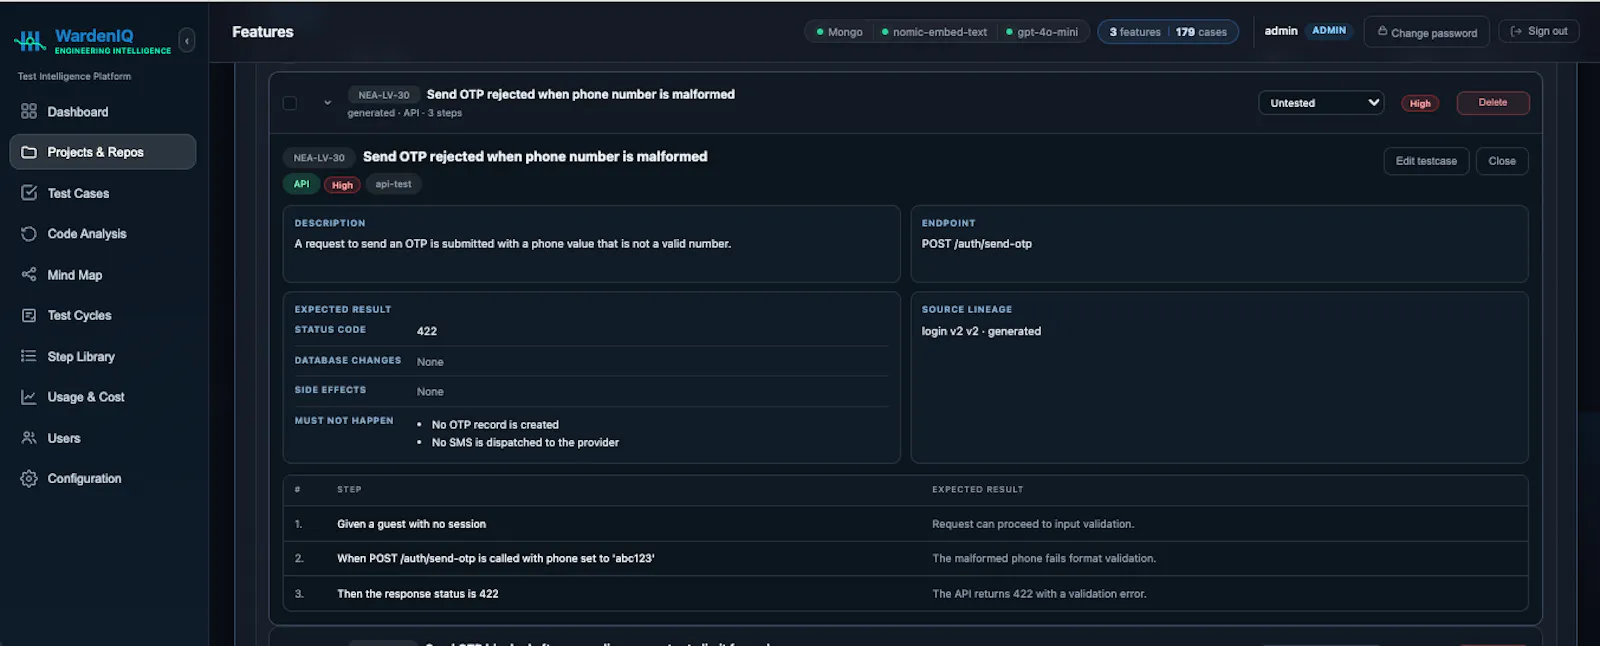Click the Mongo green status dot
The height and width of the screenshot is (646, 1600).
820,32
